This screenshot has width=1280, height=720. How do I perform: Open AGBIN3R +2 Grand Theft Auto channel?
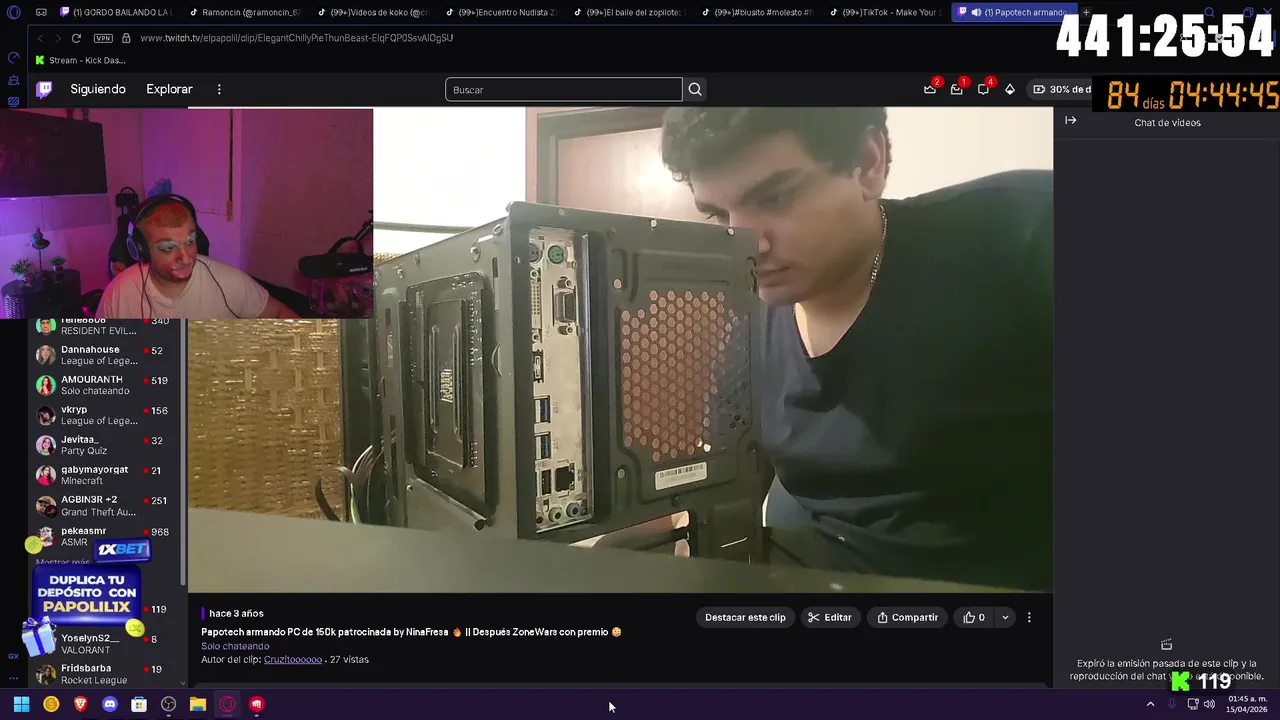click(106, 505)
